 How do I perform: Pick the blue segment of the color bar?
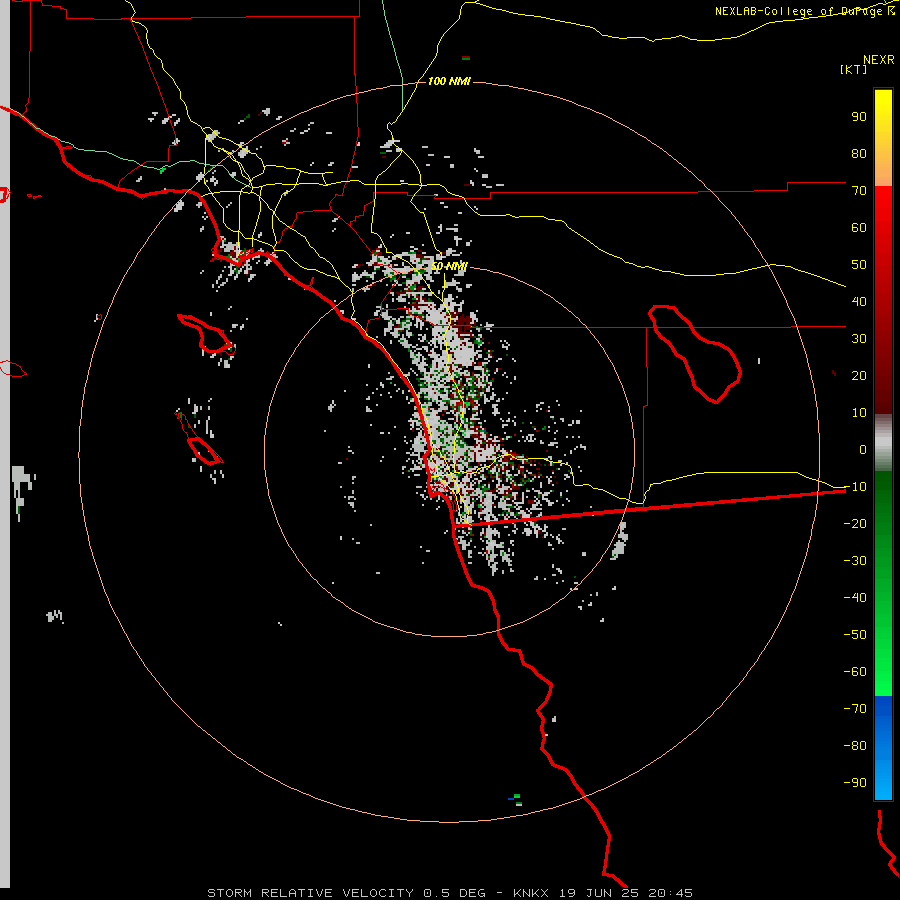tap(883, 748)
